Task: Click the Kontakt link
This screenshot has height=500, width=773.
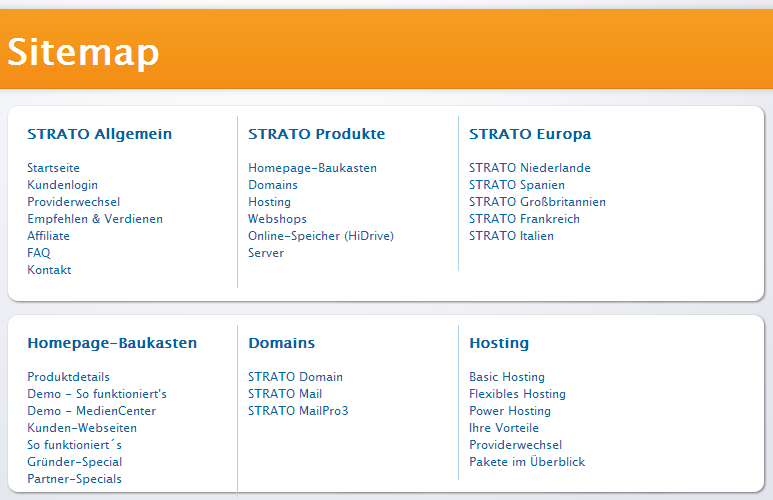Action: [49, 270]
